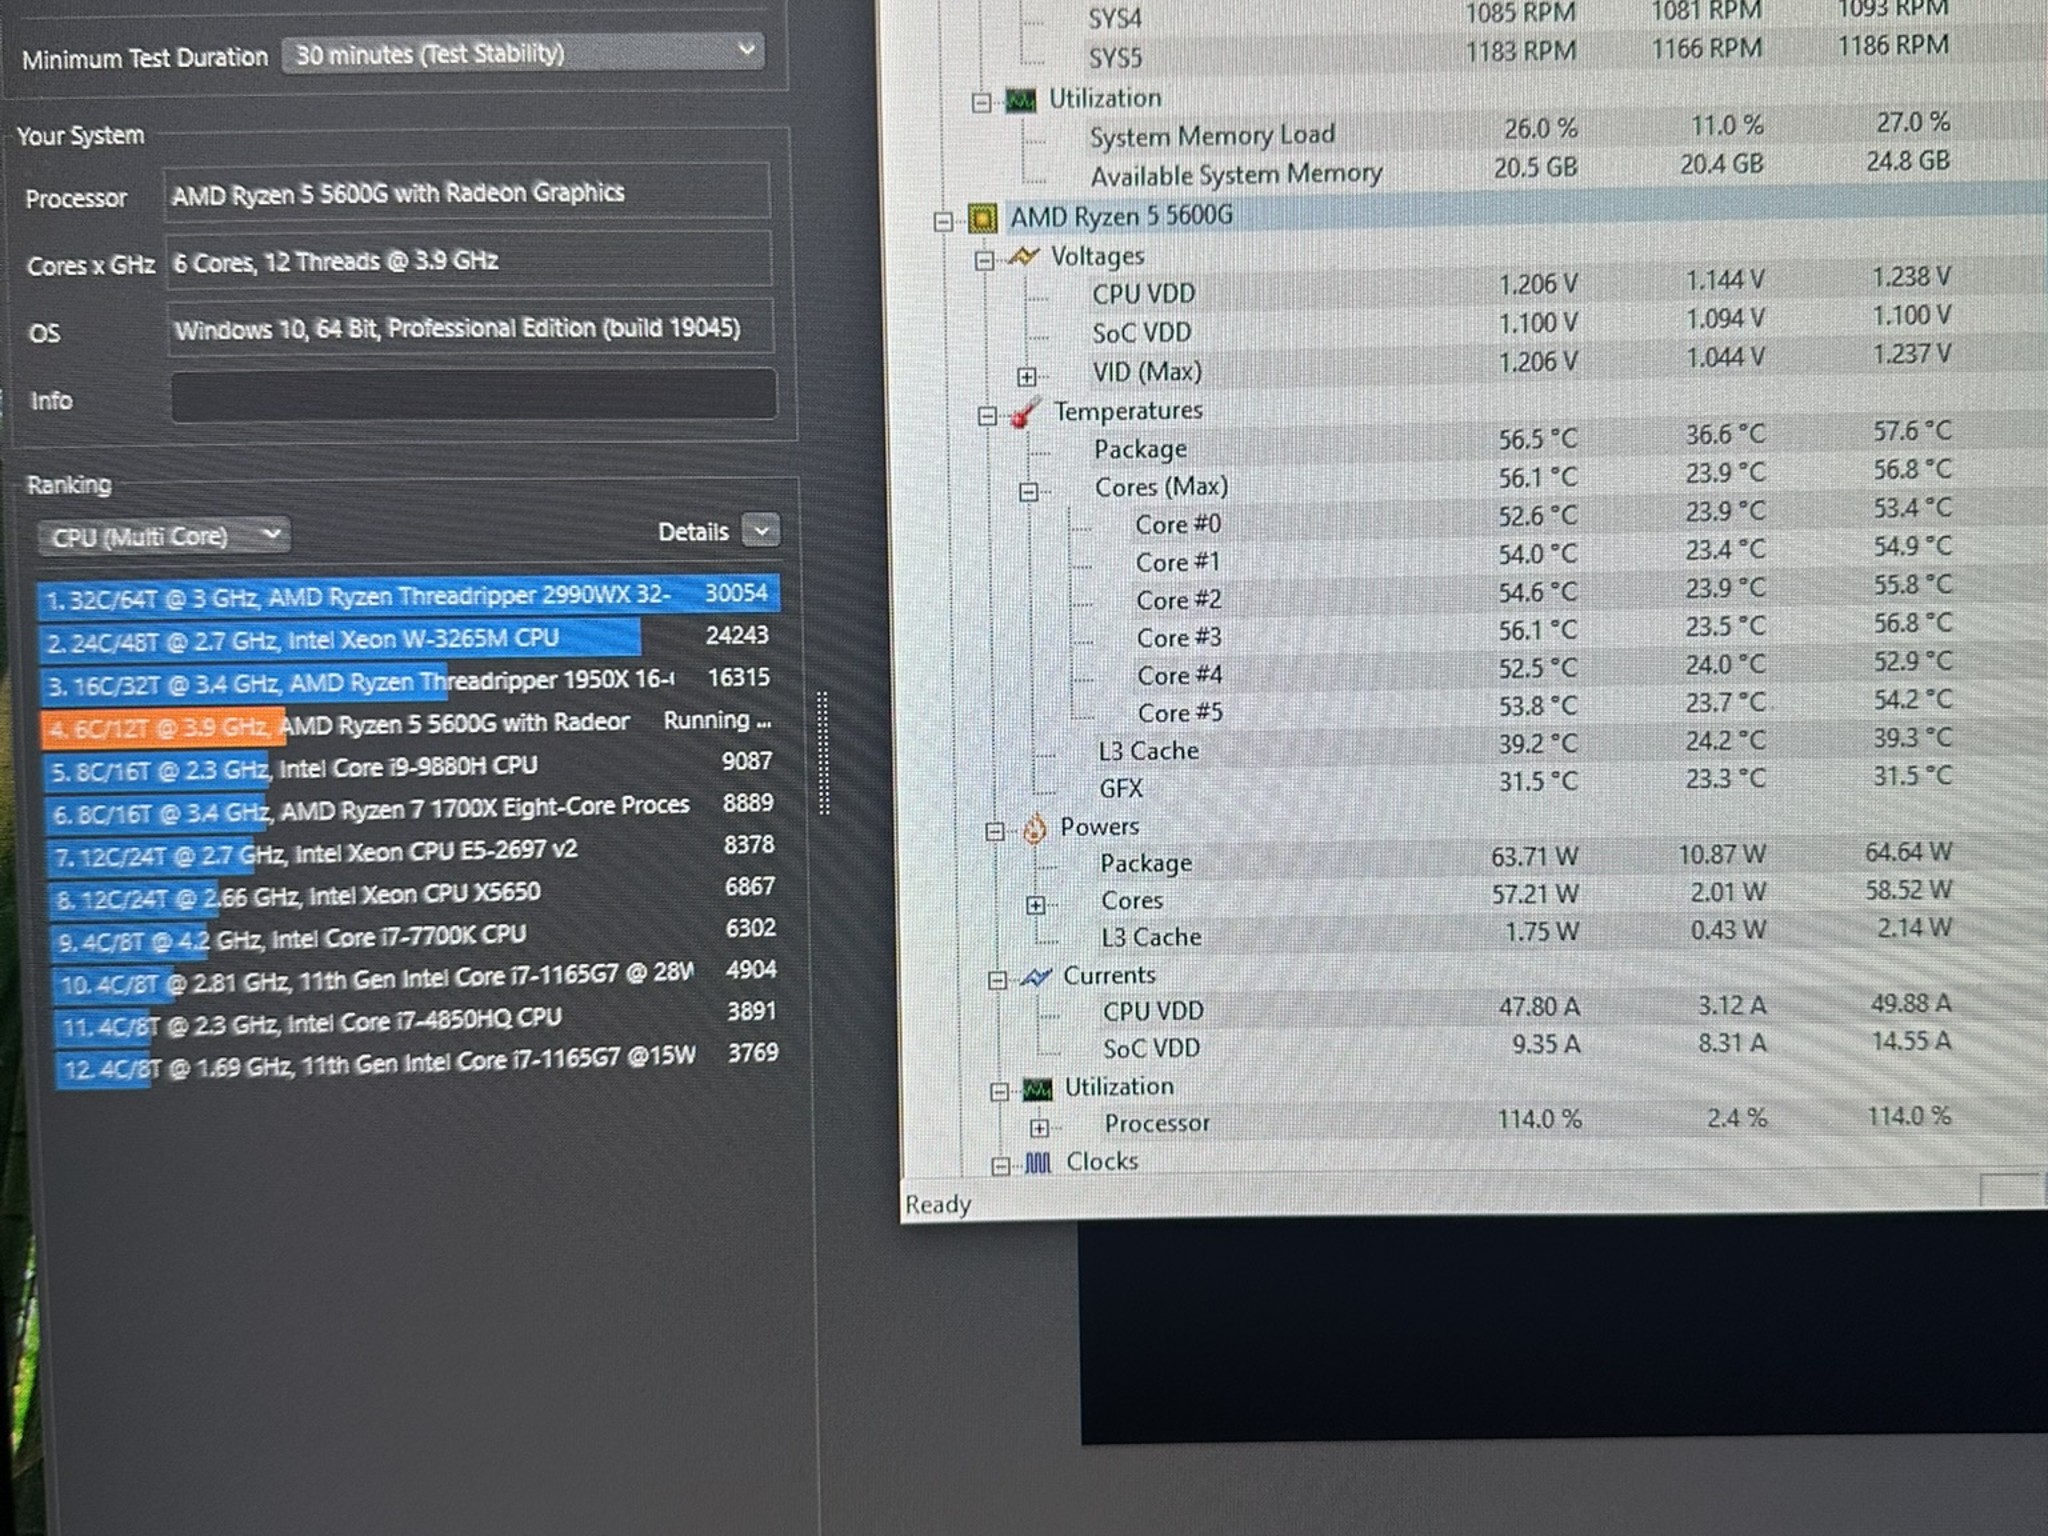This screenshot has width=2048, height=1536.
Task: Collapse the Powers section
Action: 995,831
